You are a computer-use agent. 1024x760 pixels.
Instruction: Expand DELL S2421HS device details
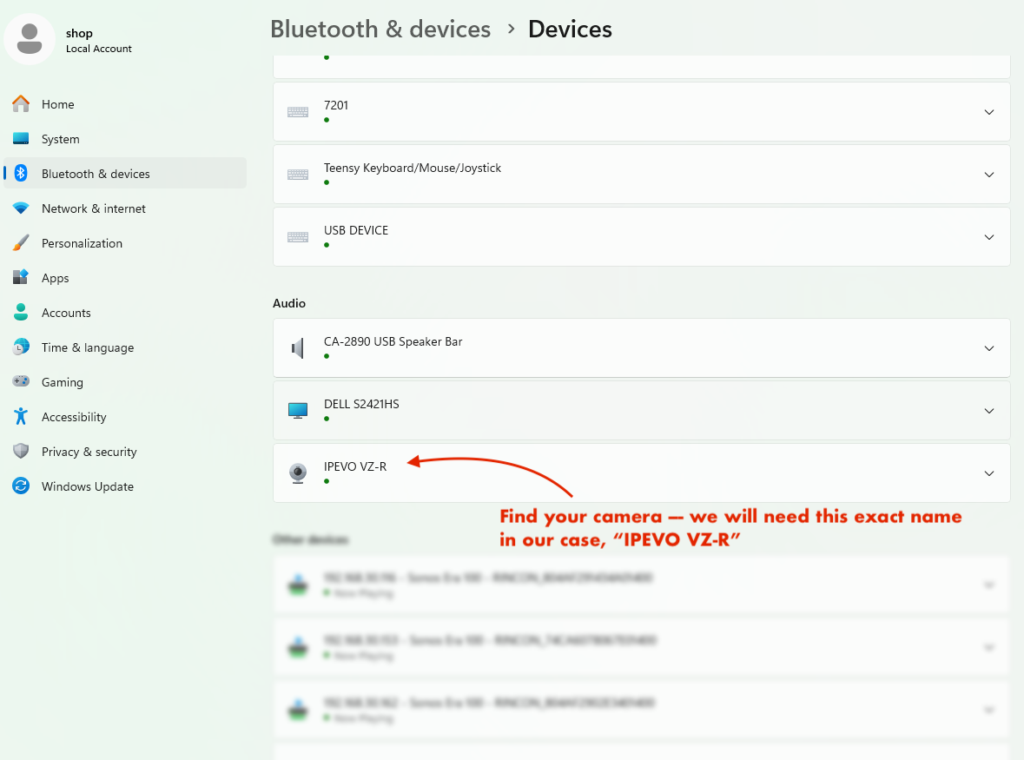989,411
